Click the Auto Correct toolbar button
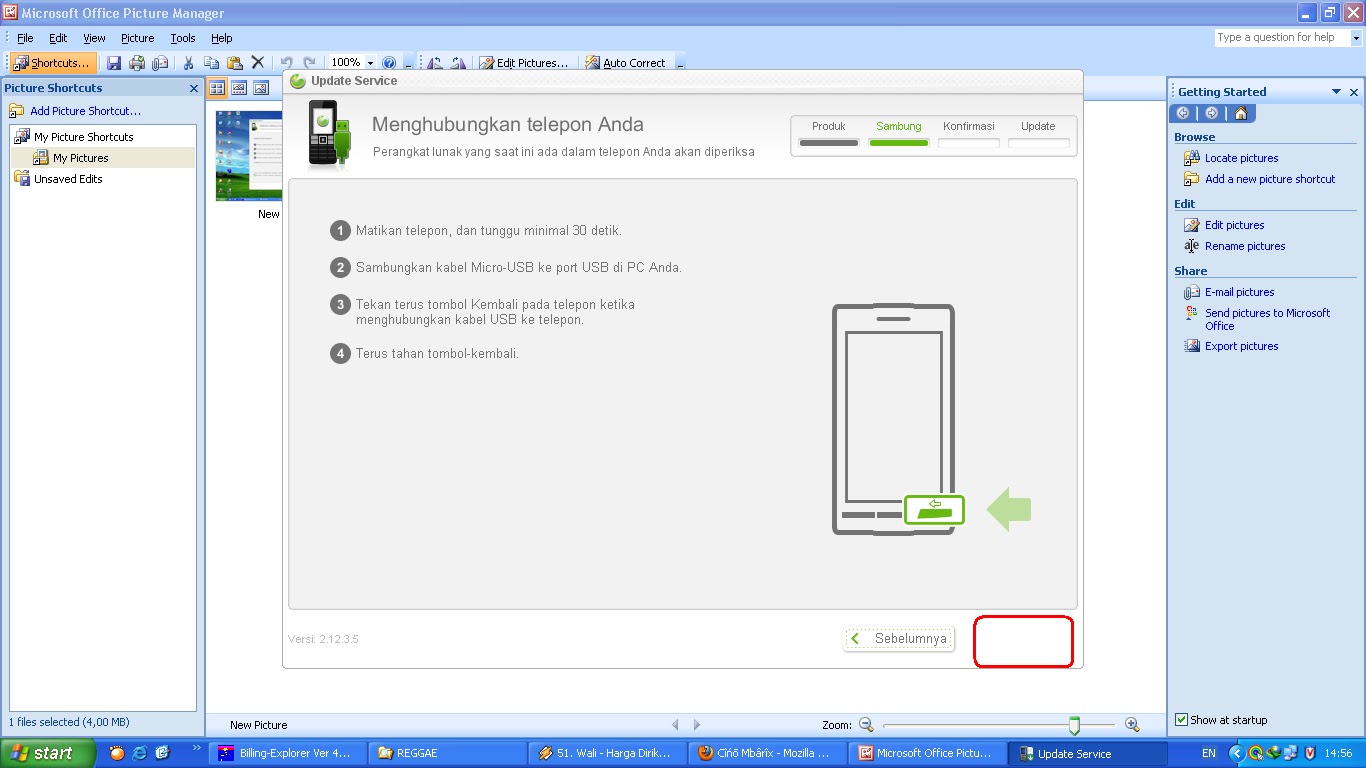 click(625, 62)
